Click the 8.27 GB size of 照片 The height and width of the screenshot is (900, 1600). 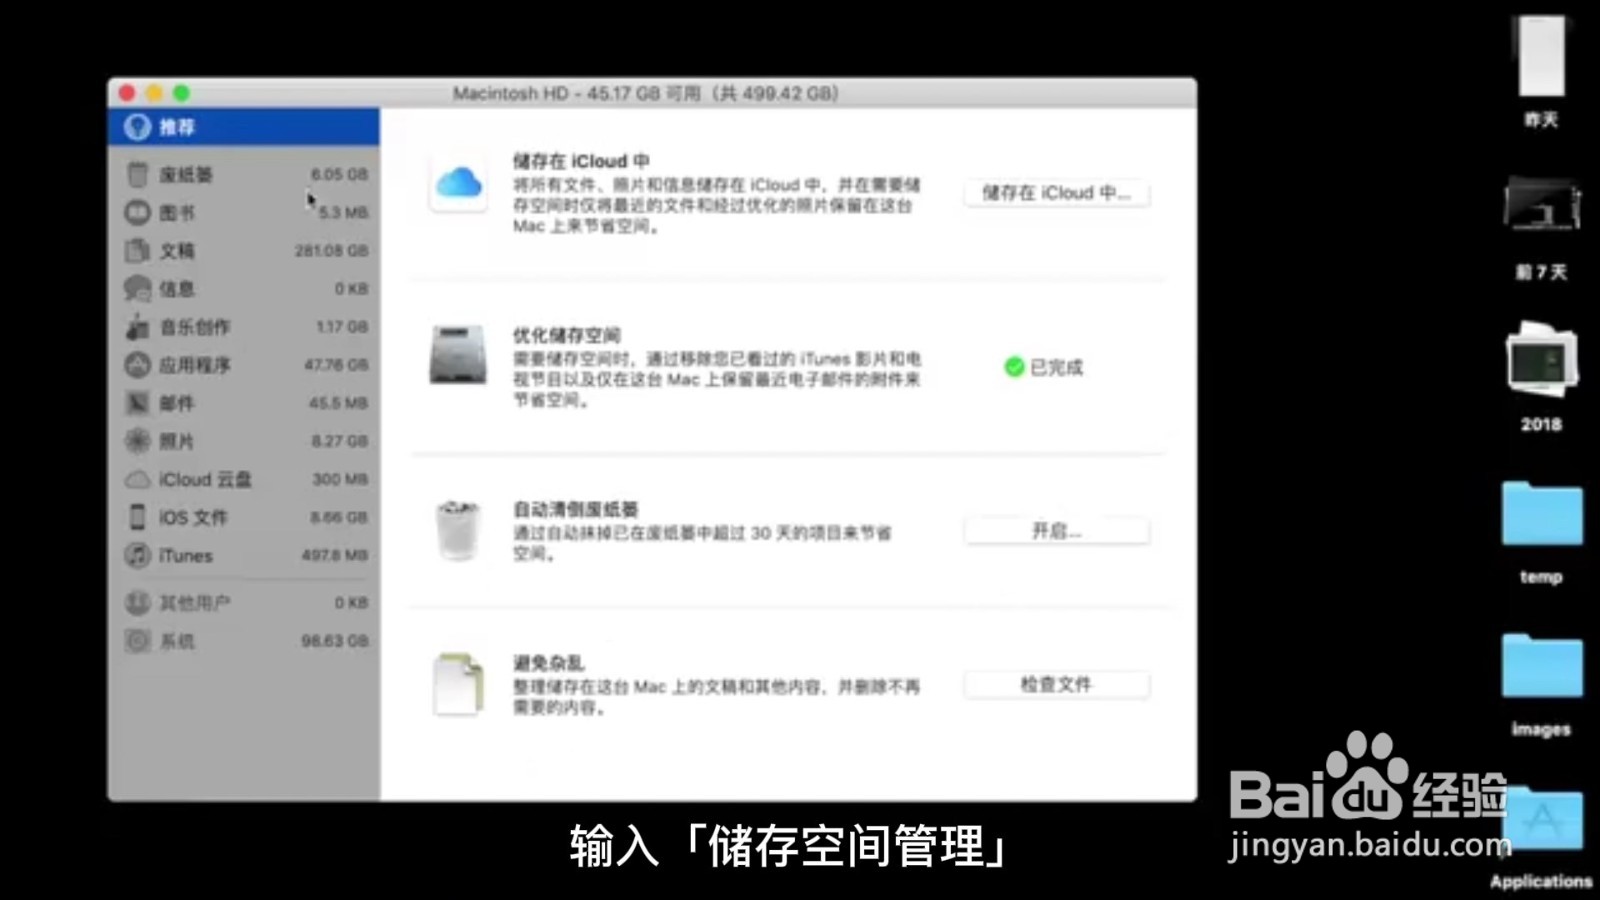(x=339, y=441)
